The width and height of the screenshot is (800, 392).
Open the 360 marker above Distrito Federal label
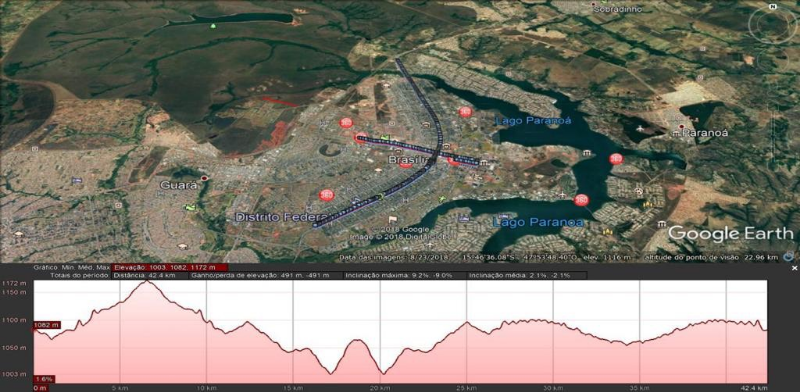pos(326,195)
